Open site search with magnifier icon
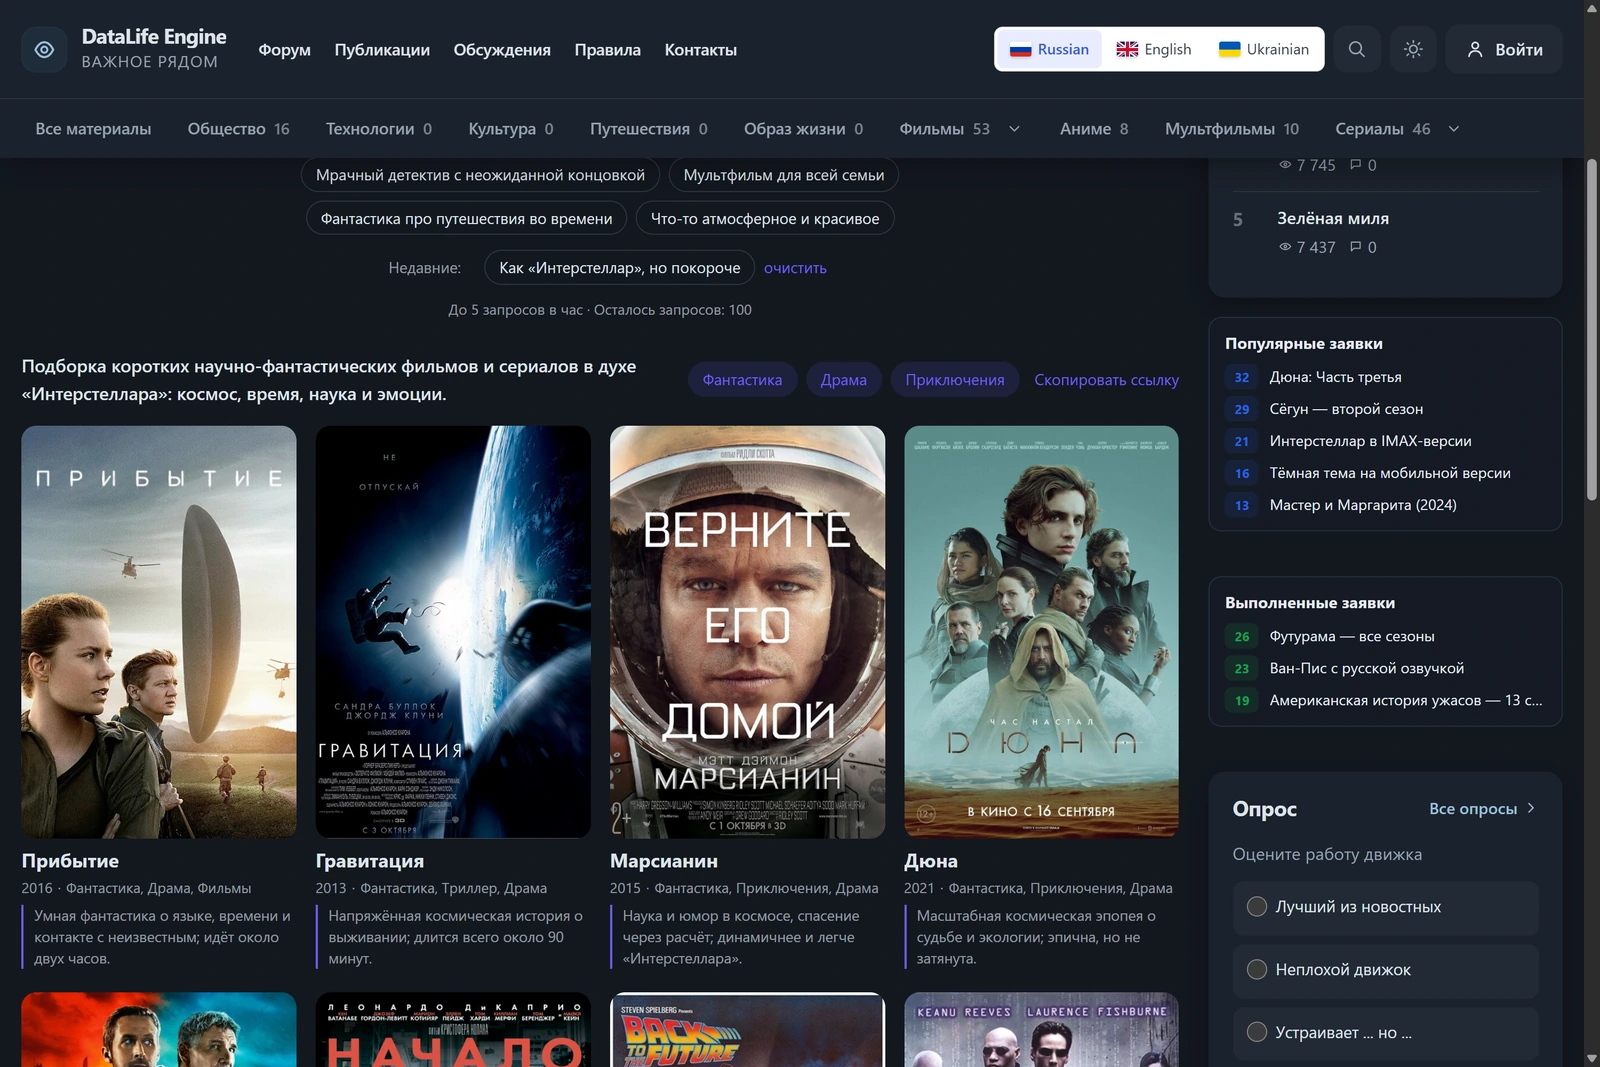Screen dimensions: 1600x1067 point(1356,49)
